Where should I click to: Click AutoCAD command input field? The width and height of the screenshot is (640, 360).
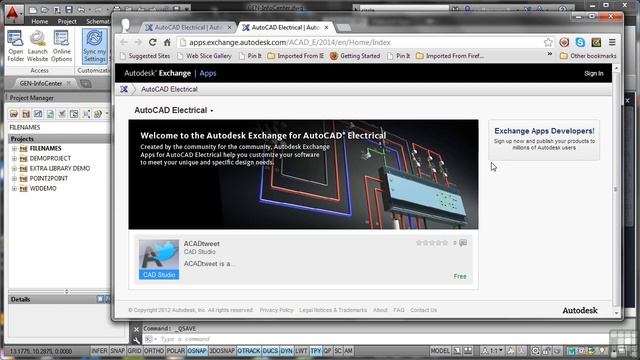tap(376, 339)
